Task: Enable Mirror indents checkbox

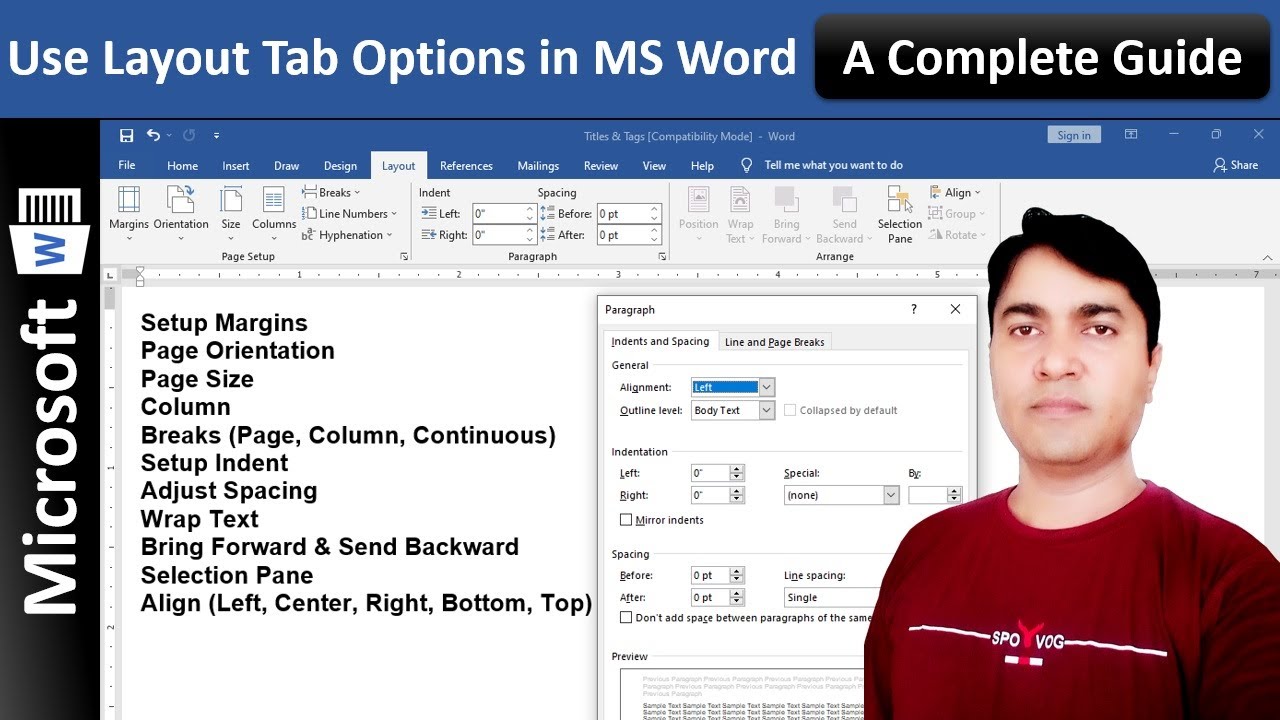Action: 626,520
